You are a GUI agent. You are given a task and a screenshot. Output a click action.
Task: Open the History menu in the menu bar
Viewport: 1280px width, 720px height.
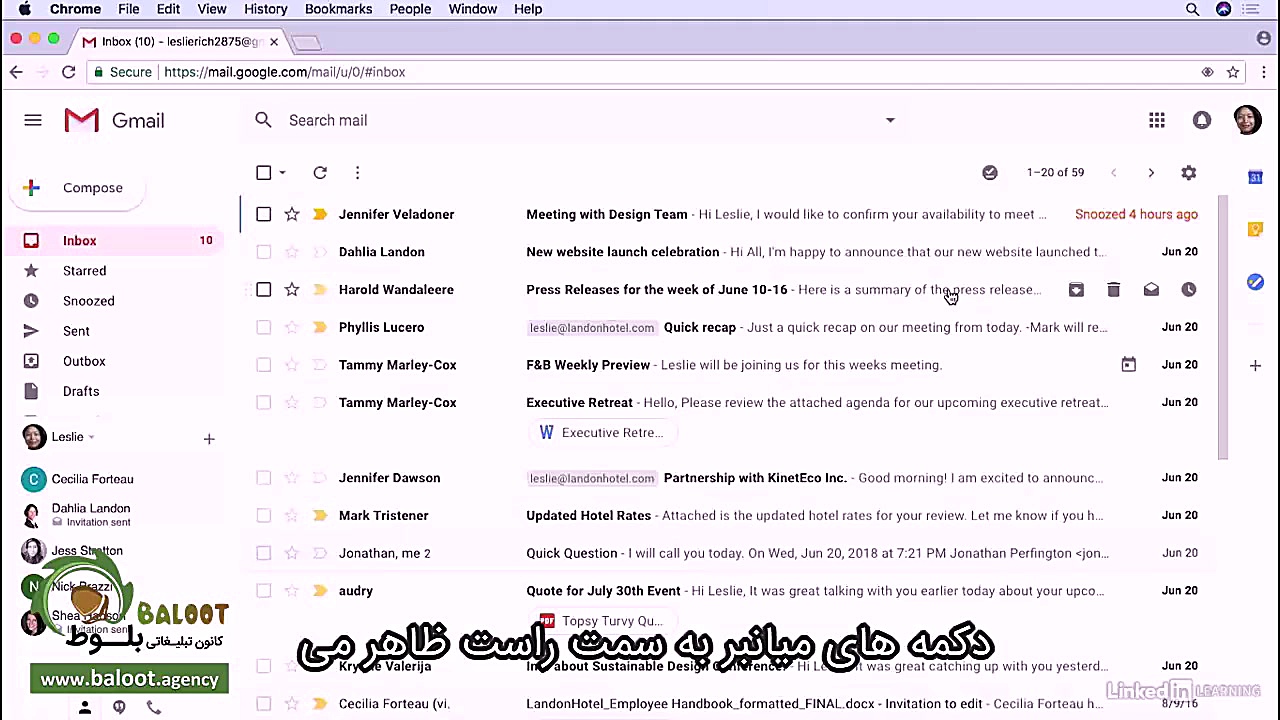click(265, 9)
